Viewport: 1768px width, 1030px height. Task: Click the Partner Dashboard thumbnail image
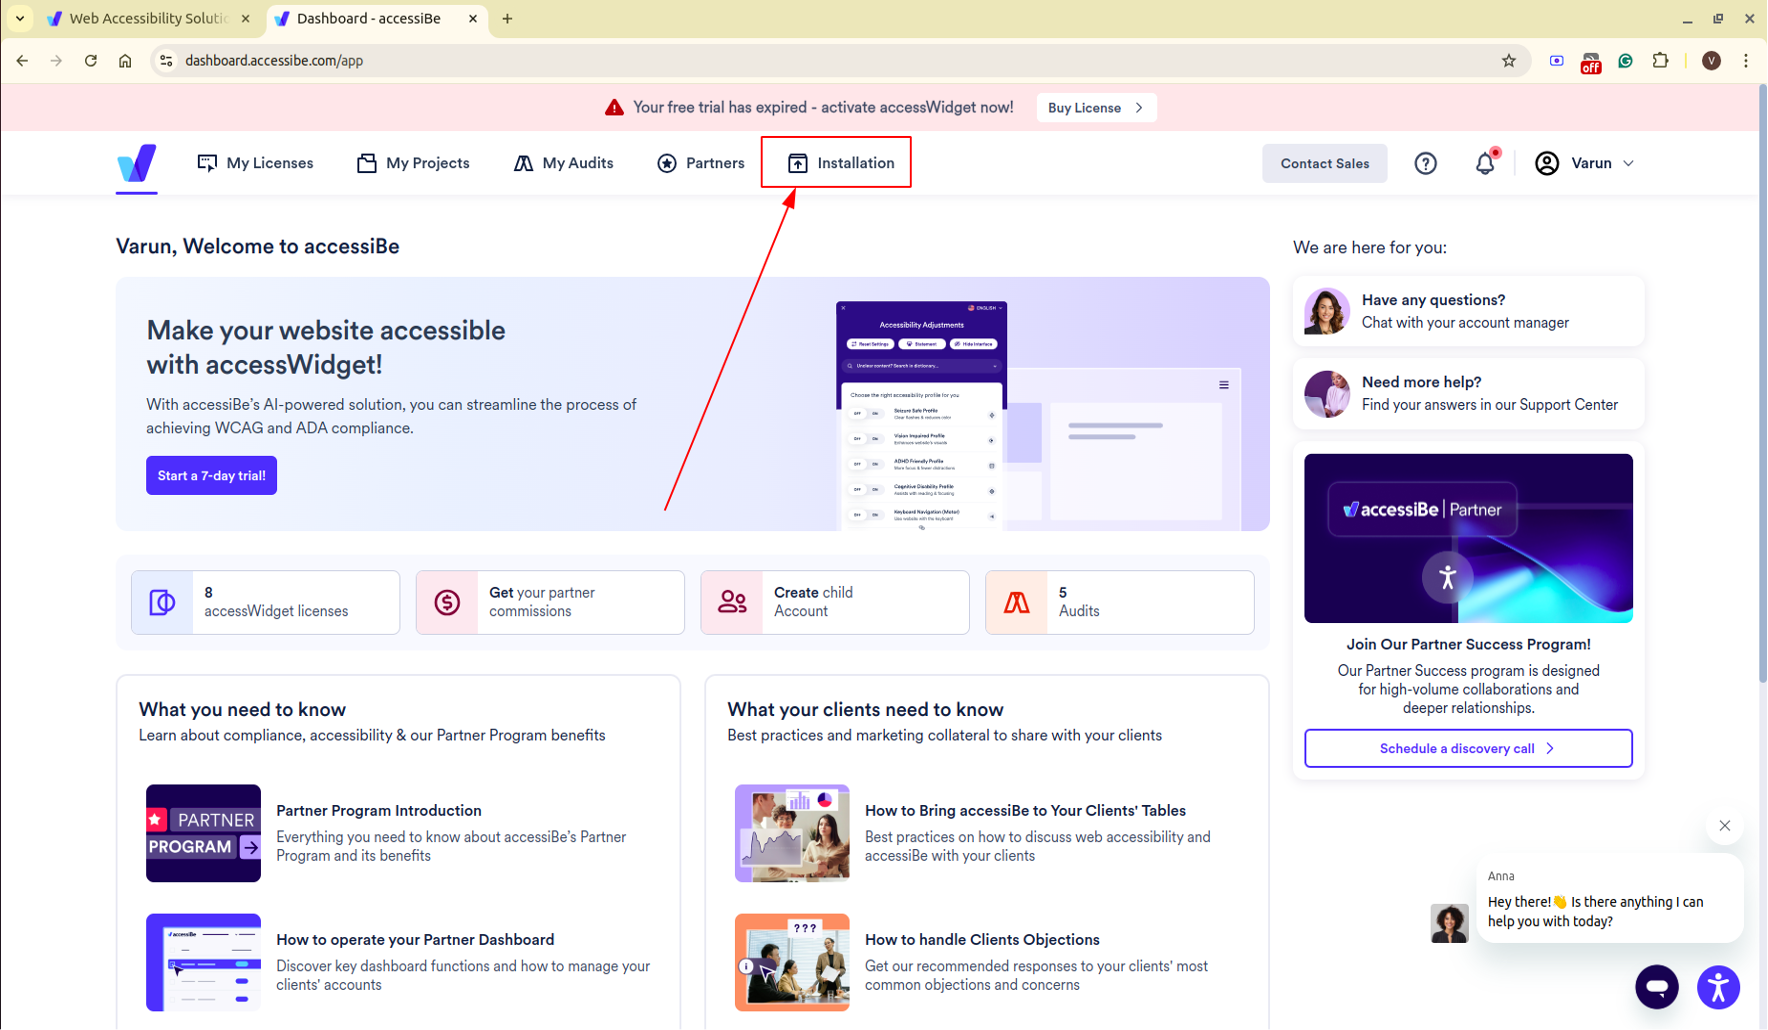point(203,962)
